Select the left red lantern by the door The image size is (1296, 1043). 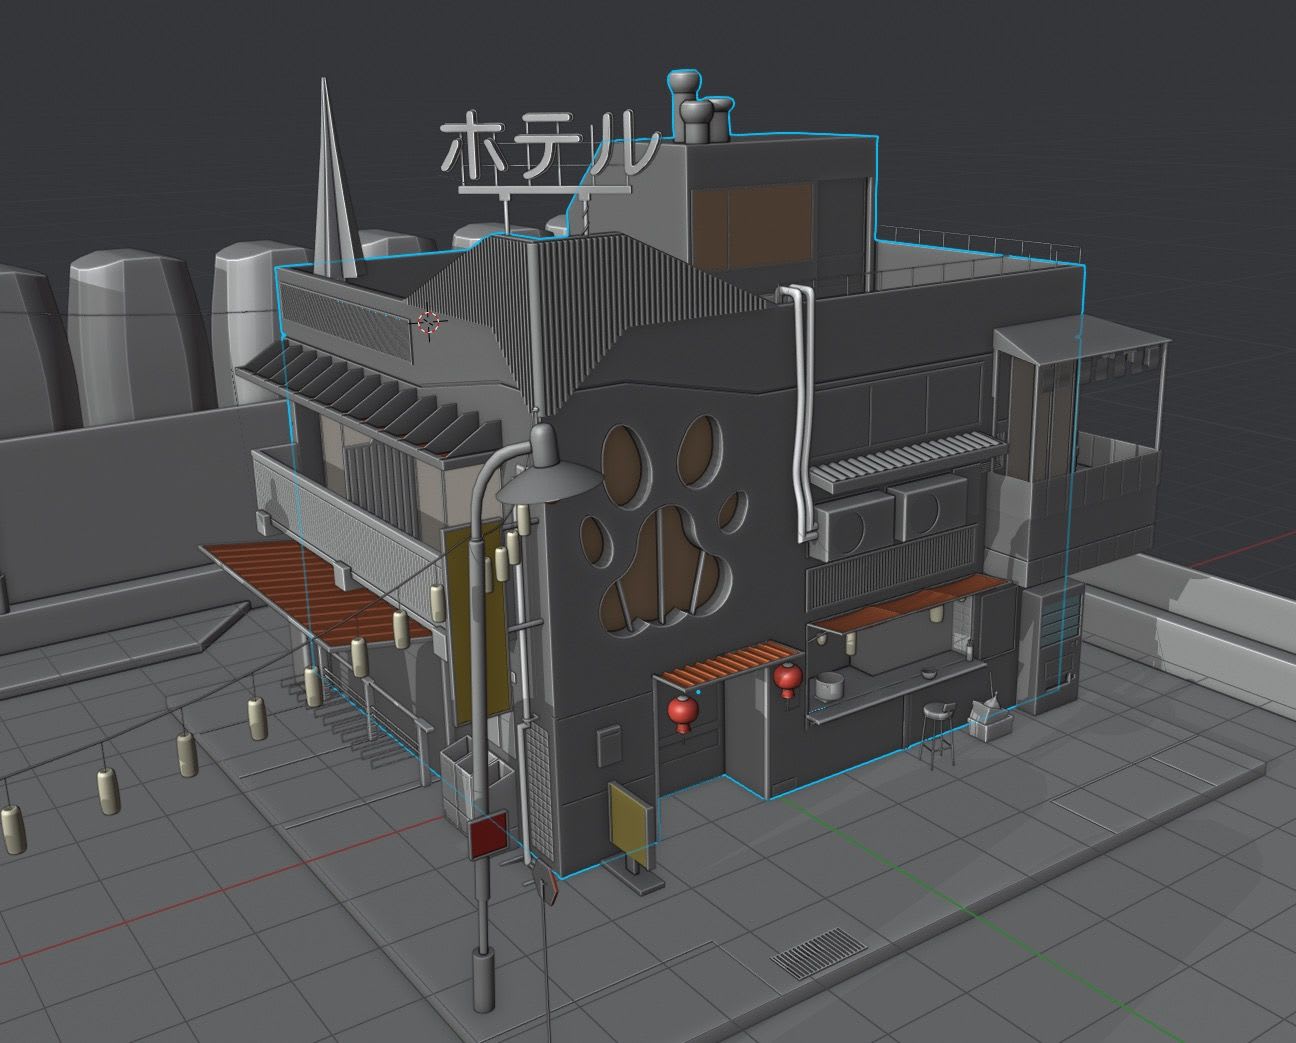(683, 712)
